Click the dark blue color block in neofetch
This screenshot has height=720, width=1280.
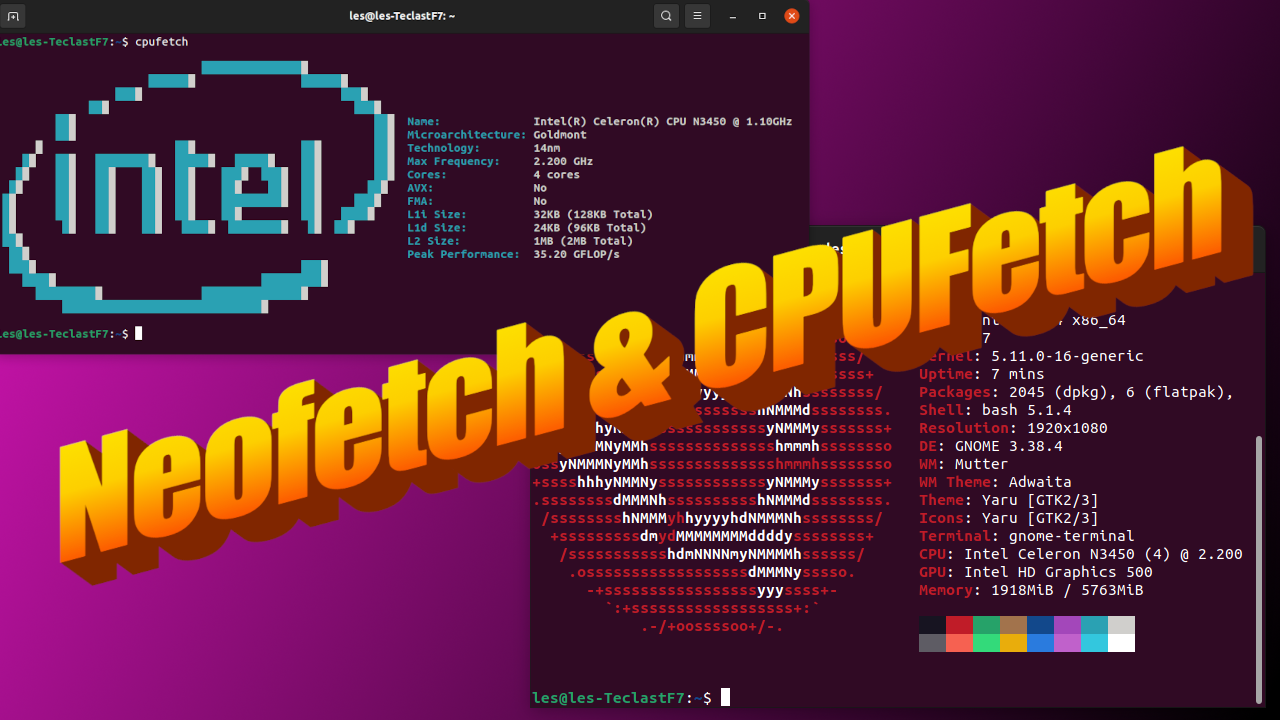click(1040, 624)
